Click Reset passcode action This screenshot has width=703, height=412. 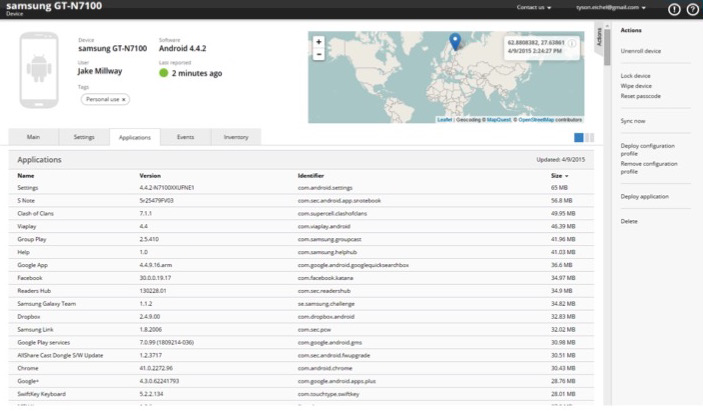pos(640,96)
